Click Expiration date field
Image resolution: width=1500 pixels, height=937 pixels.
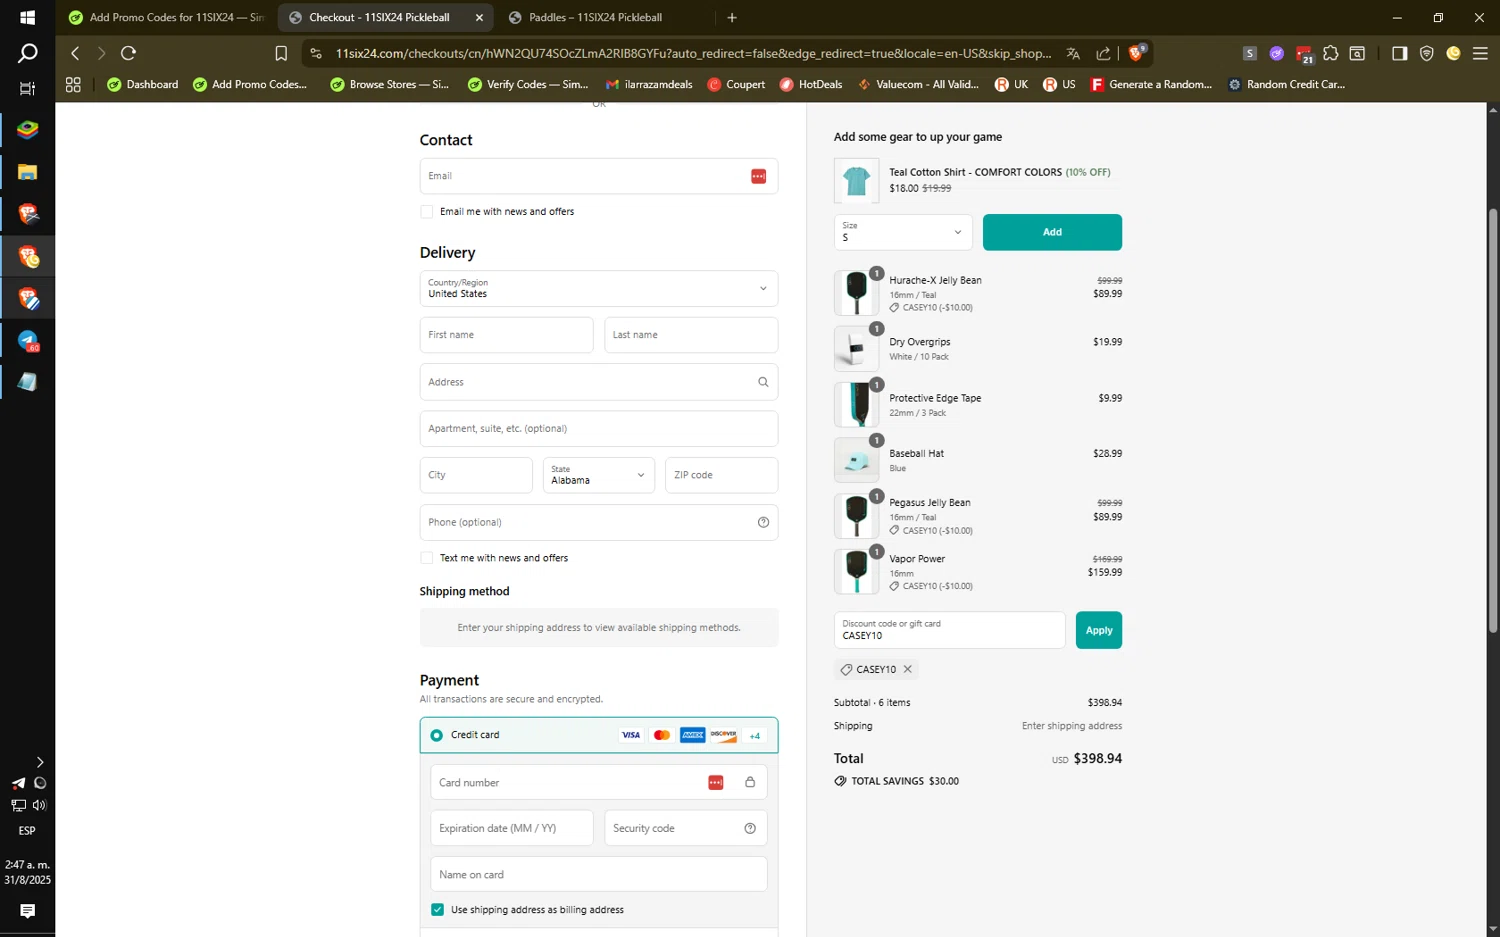coord(511,828)
